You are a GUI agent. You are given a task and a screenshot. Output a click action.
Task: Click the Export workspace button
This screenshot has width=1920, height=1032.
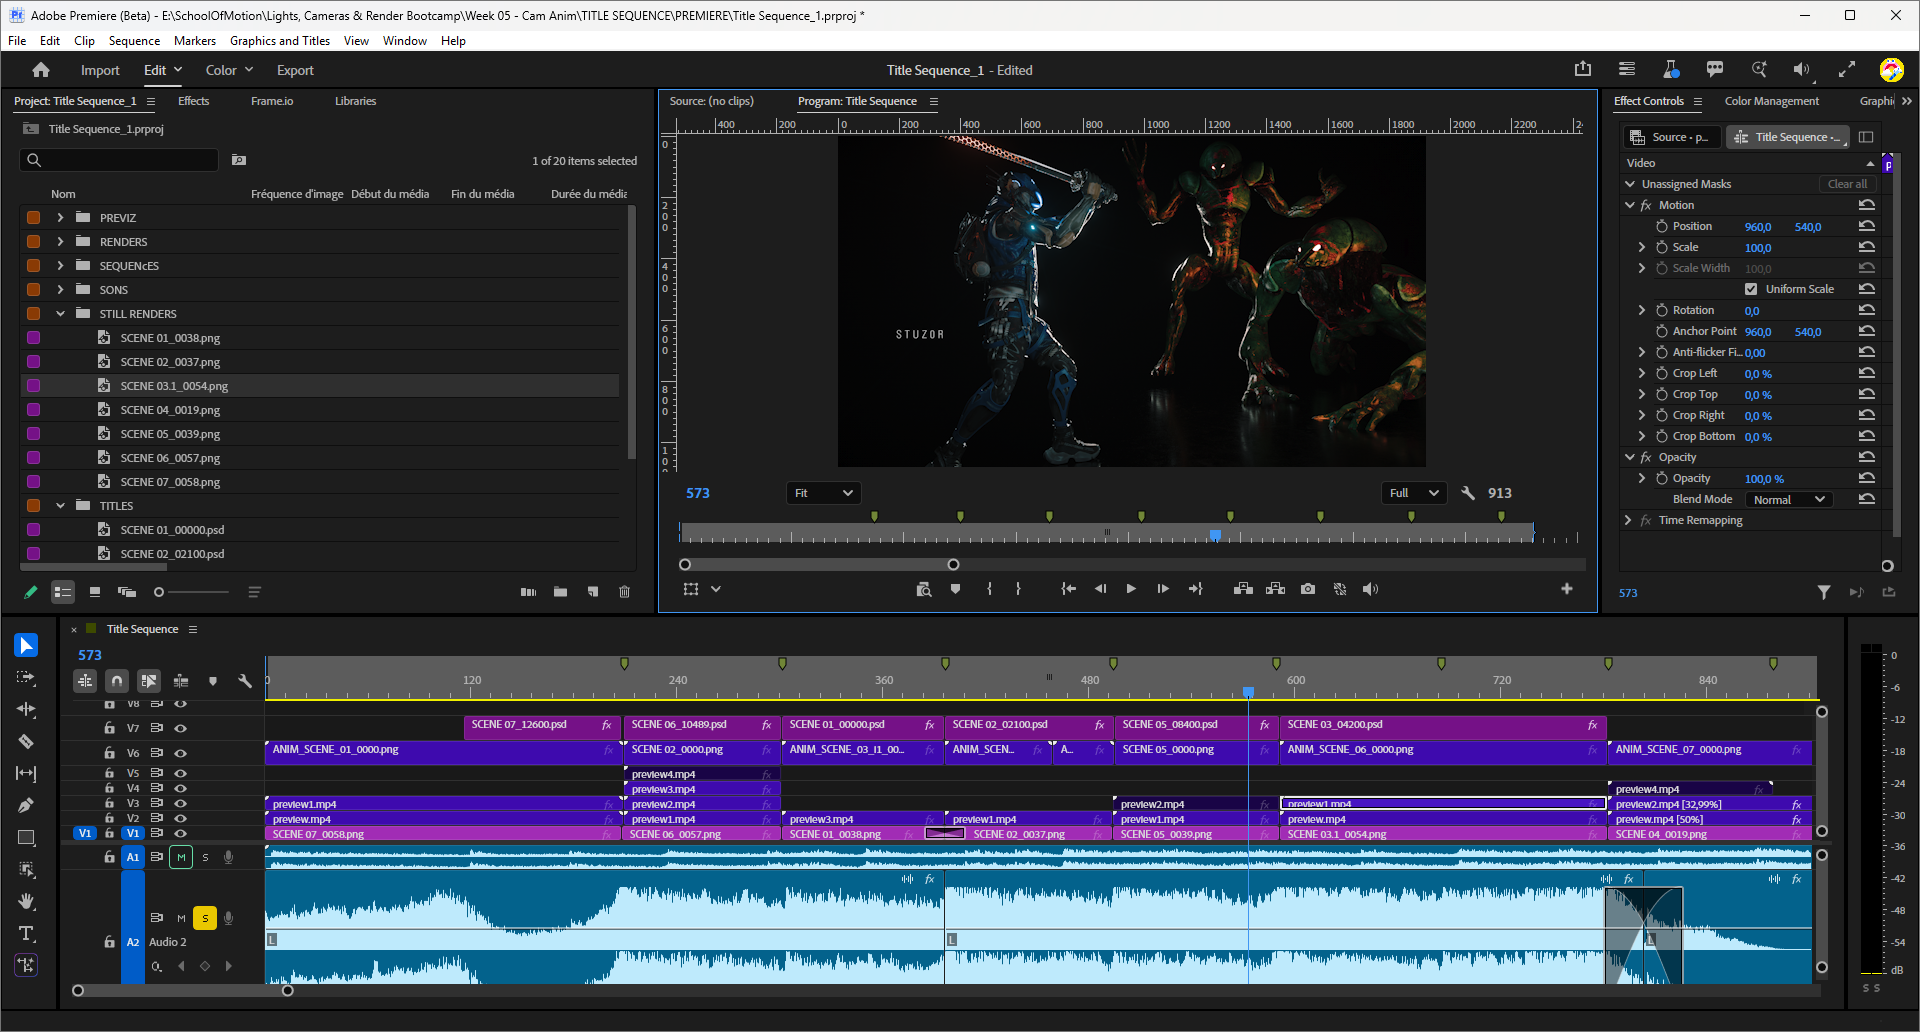pos(295,70)
